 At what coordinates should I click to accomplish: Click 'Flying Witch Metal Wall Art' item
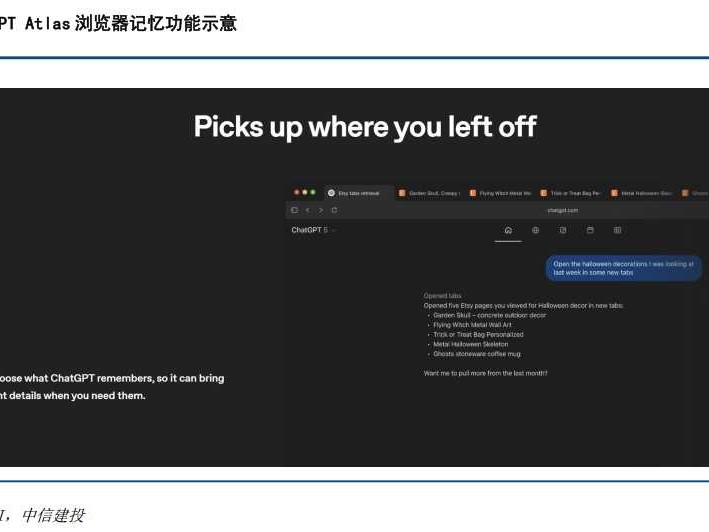click(x=472, y=325)
